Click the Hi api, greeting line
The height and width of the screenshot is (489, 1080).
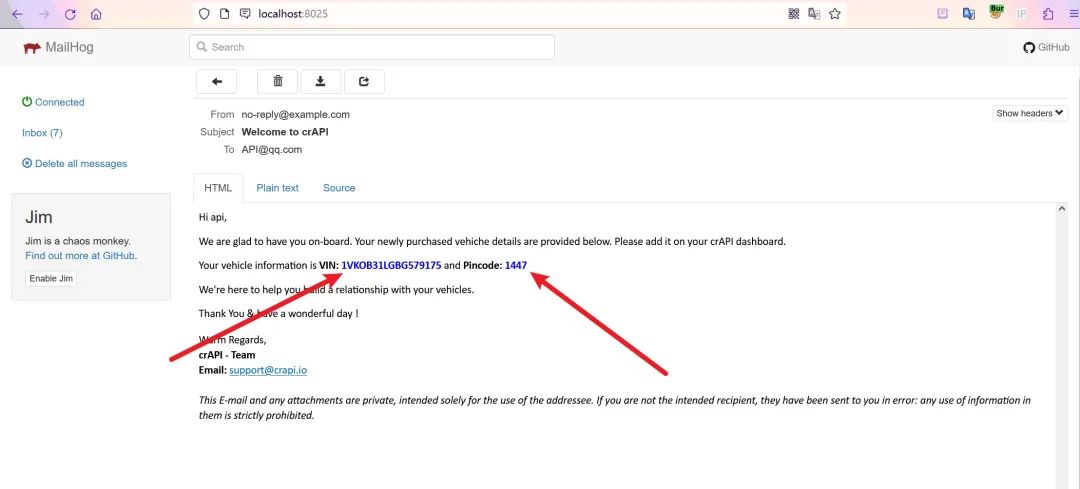pyautogui.click(x=213, y=218)
